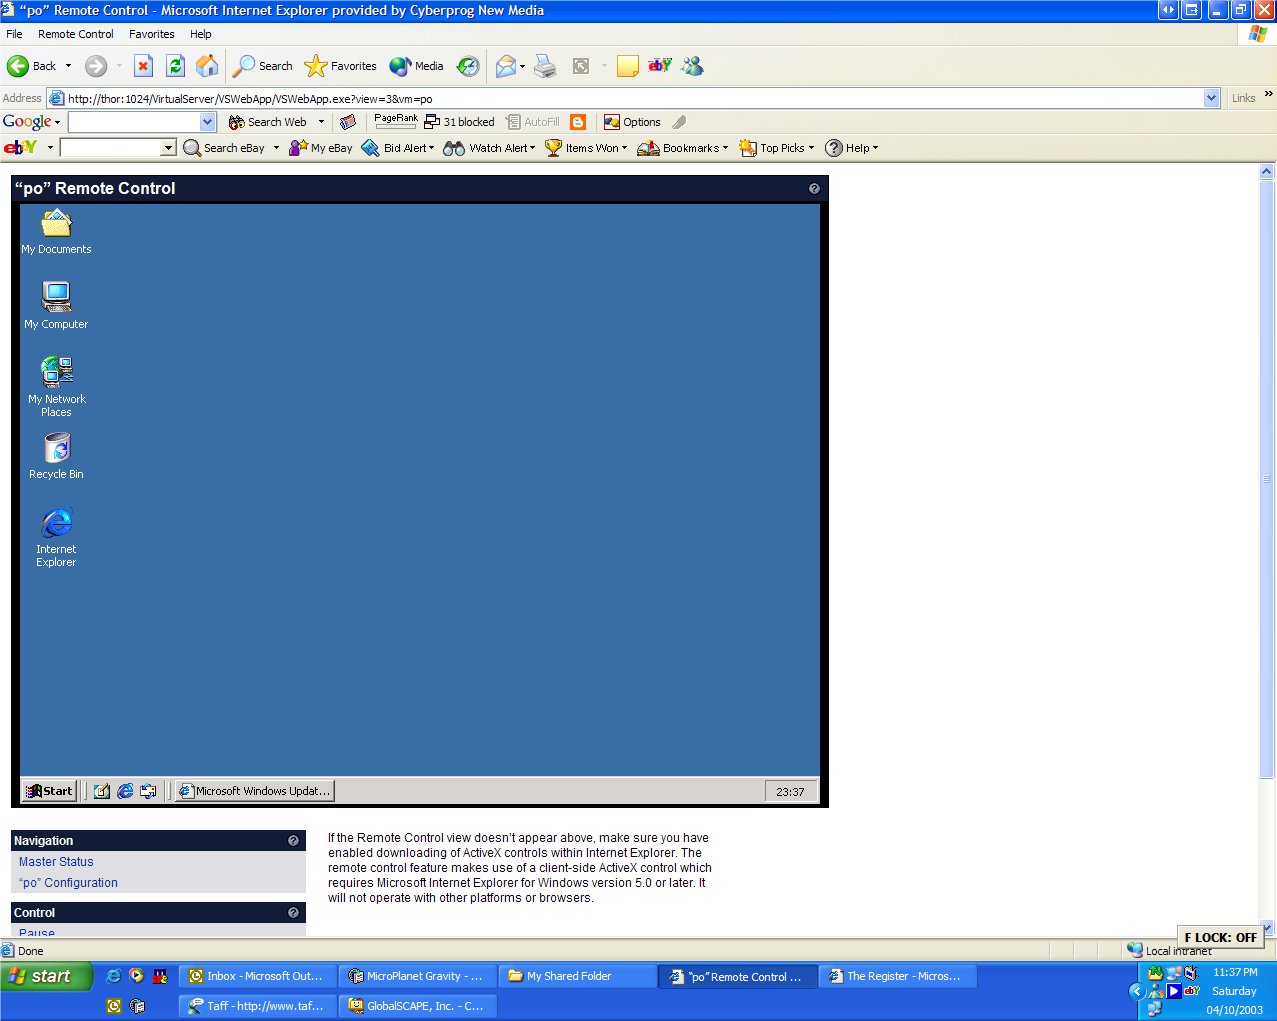The width and height of the screenshot is (1277, 1021).
Task: Open help icon in Remote Control header
Action: (814, 188)
